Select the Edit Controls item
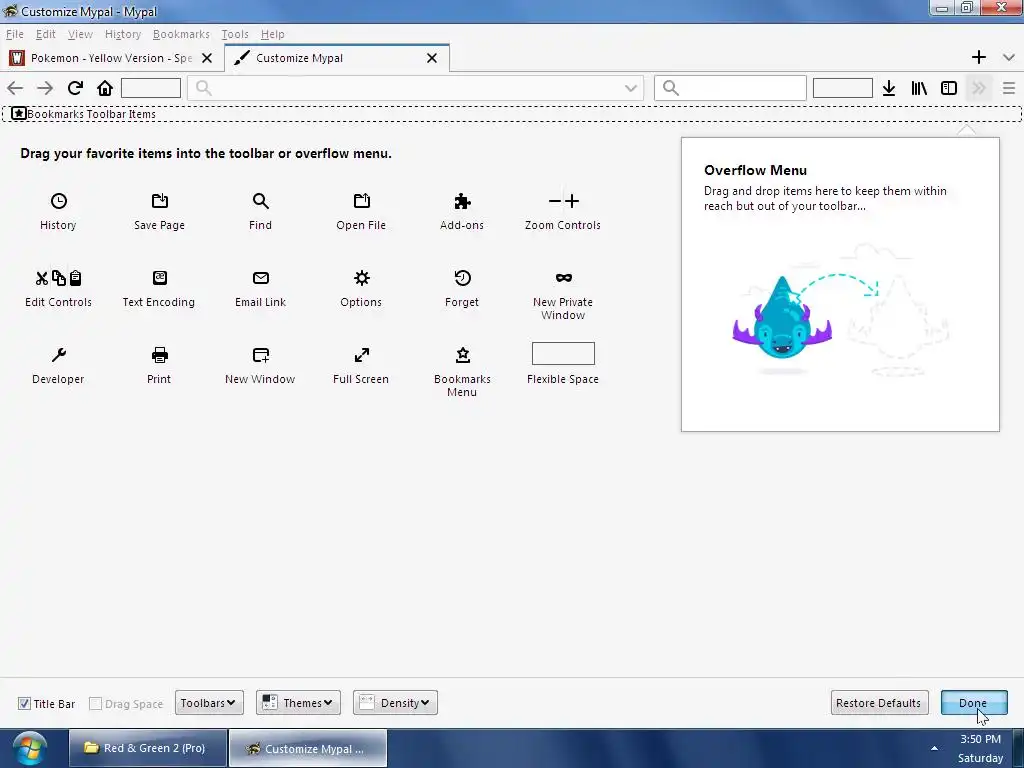 coord(58,288)
